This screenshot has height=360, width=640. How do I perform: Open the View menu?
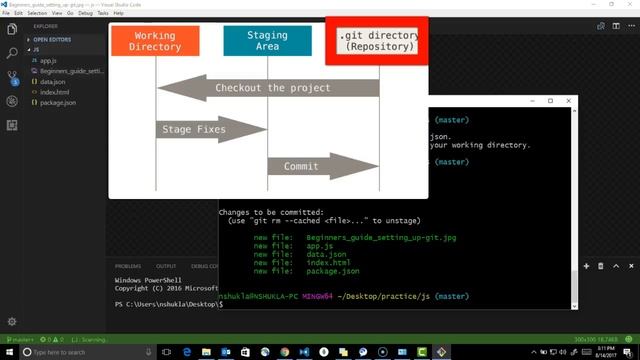[x=57, y=13]
